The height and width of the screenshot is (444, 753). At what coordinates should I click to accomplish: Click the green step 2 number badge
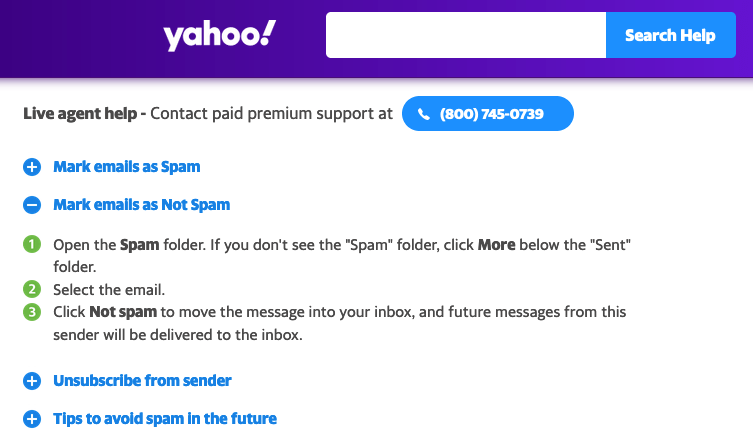click(32, 290)
